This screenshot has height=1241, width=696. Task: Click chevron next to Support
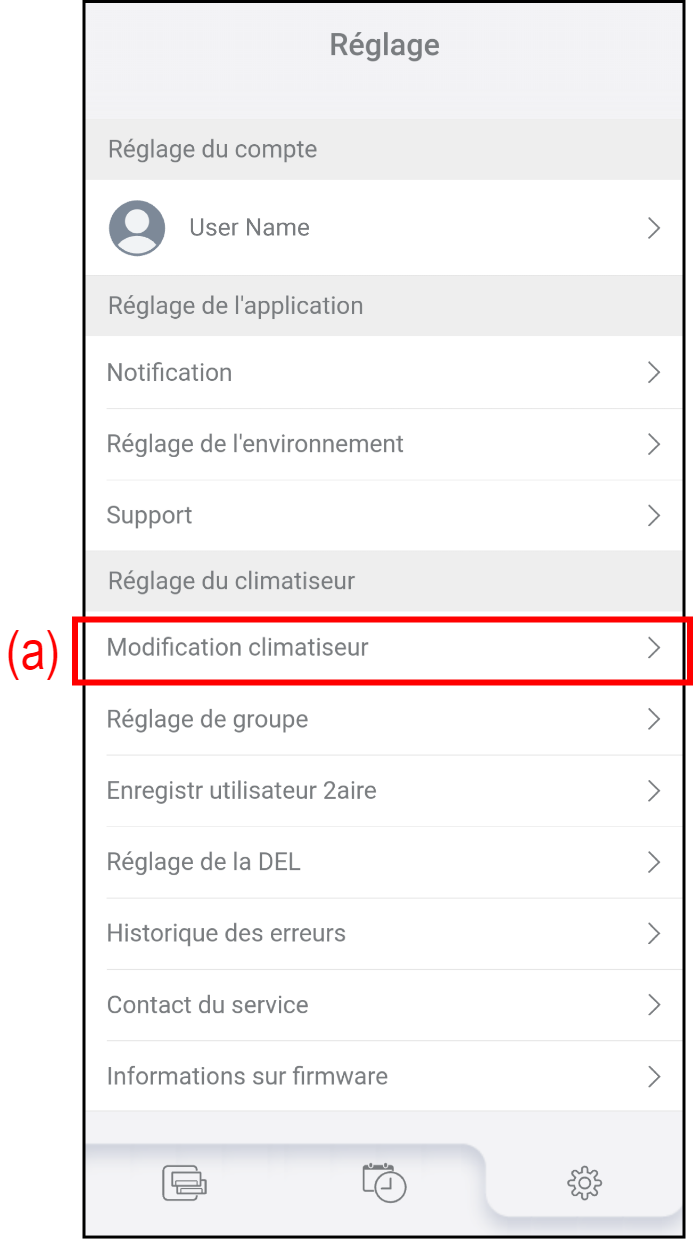pyautogui.click(x=654, y=516)
